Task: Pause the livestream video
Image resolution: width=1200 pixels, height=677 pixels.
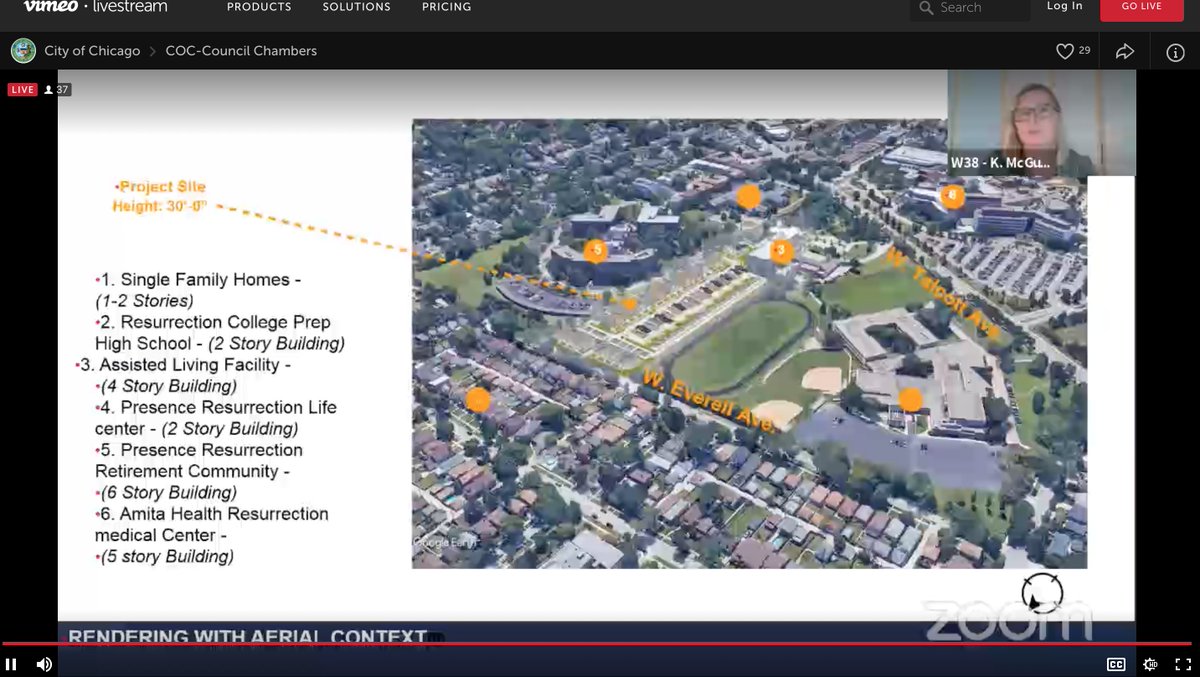Action: click(x=11, y=664)
